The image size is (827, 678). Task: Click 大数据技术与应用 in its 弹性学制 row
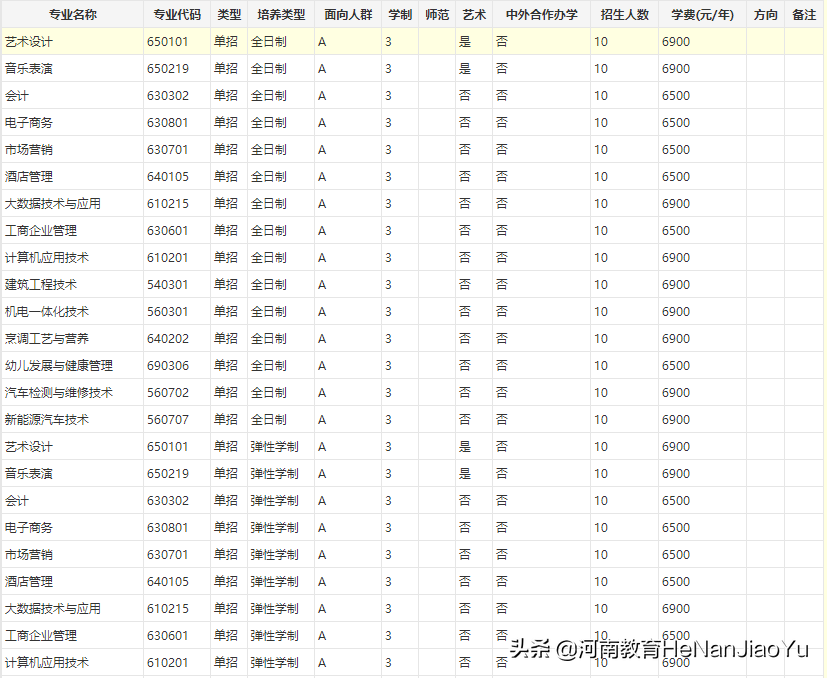(x=53, y=609)
